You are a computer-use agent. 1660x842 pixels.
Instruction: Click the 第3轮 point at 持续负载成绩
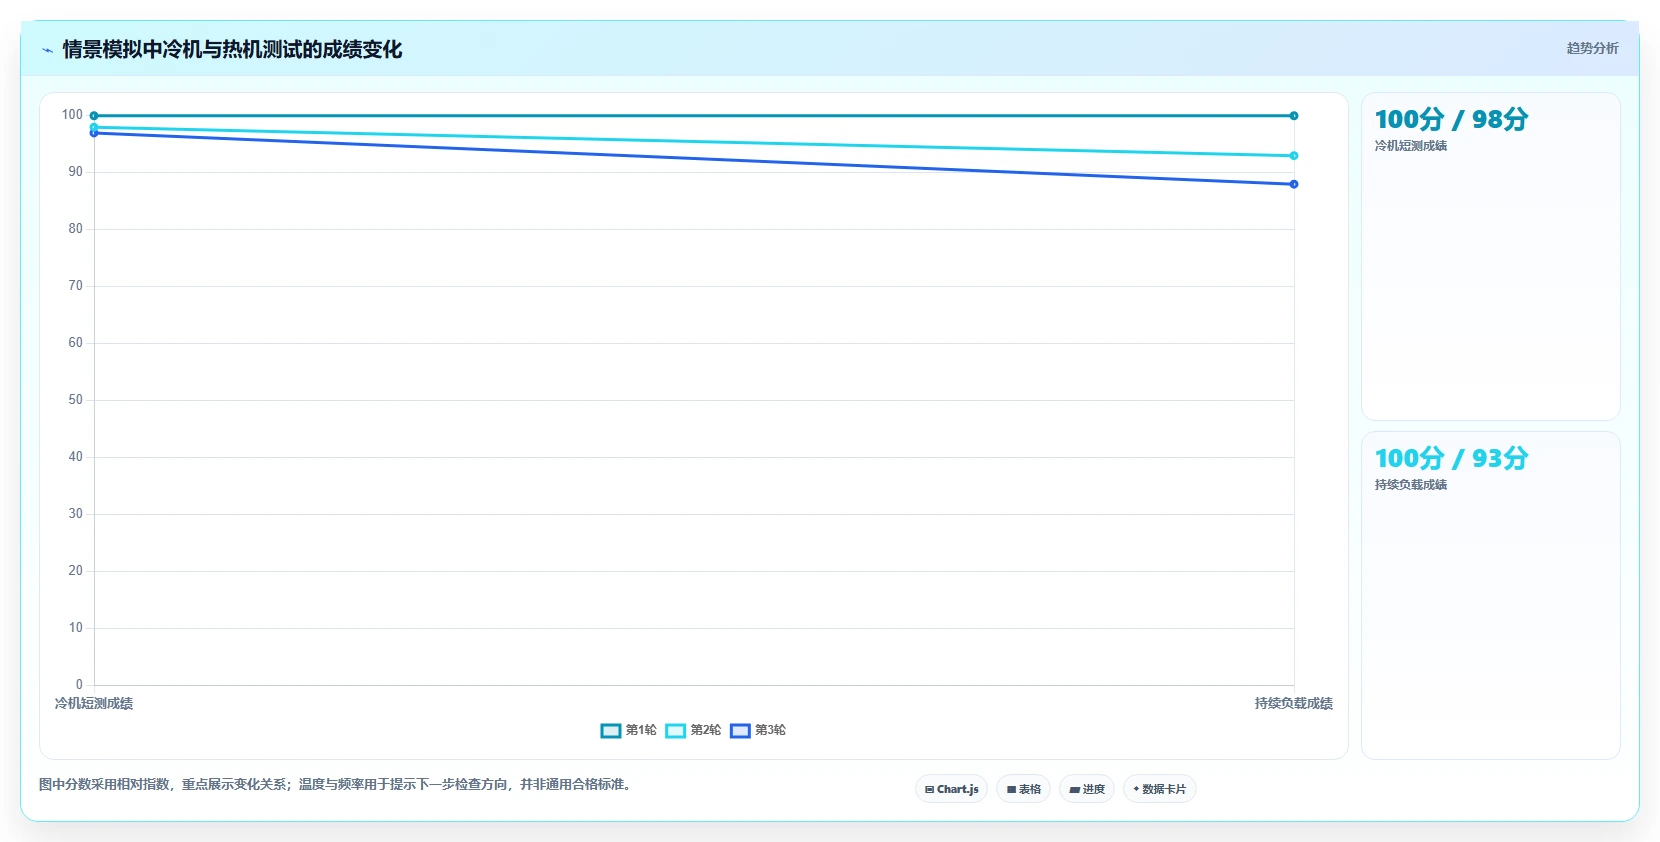click(1294, 184)
